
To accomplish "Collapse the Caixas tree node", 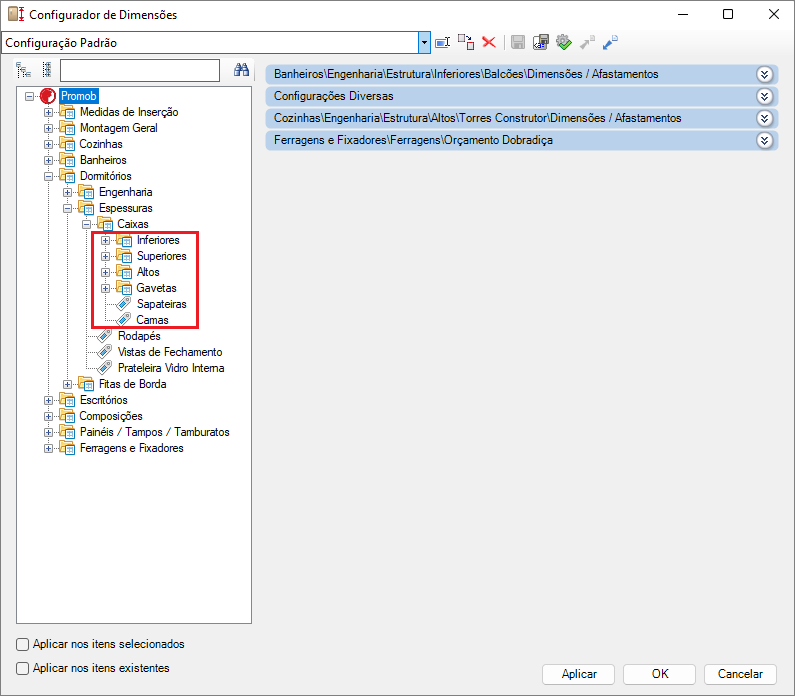I will (87, 225).
